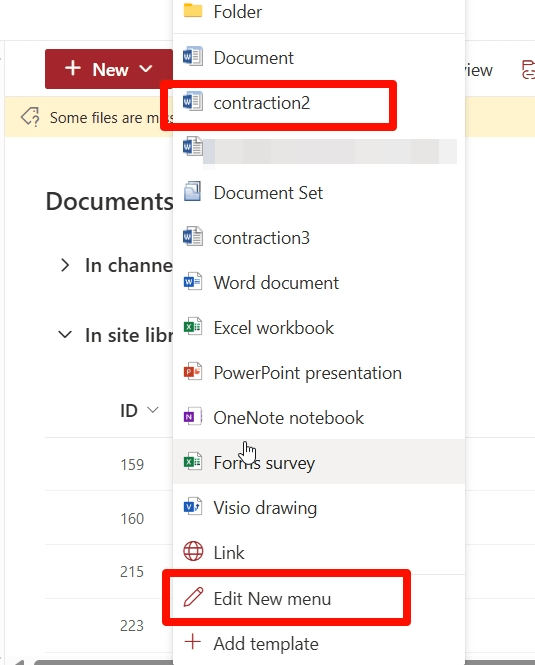Open the ID column sort dropdown
The image size is (535, 665).
click(x=152, y=410)
